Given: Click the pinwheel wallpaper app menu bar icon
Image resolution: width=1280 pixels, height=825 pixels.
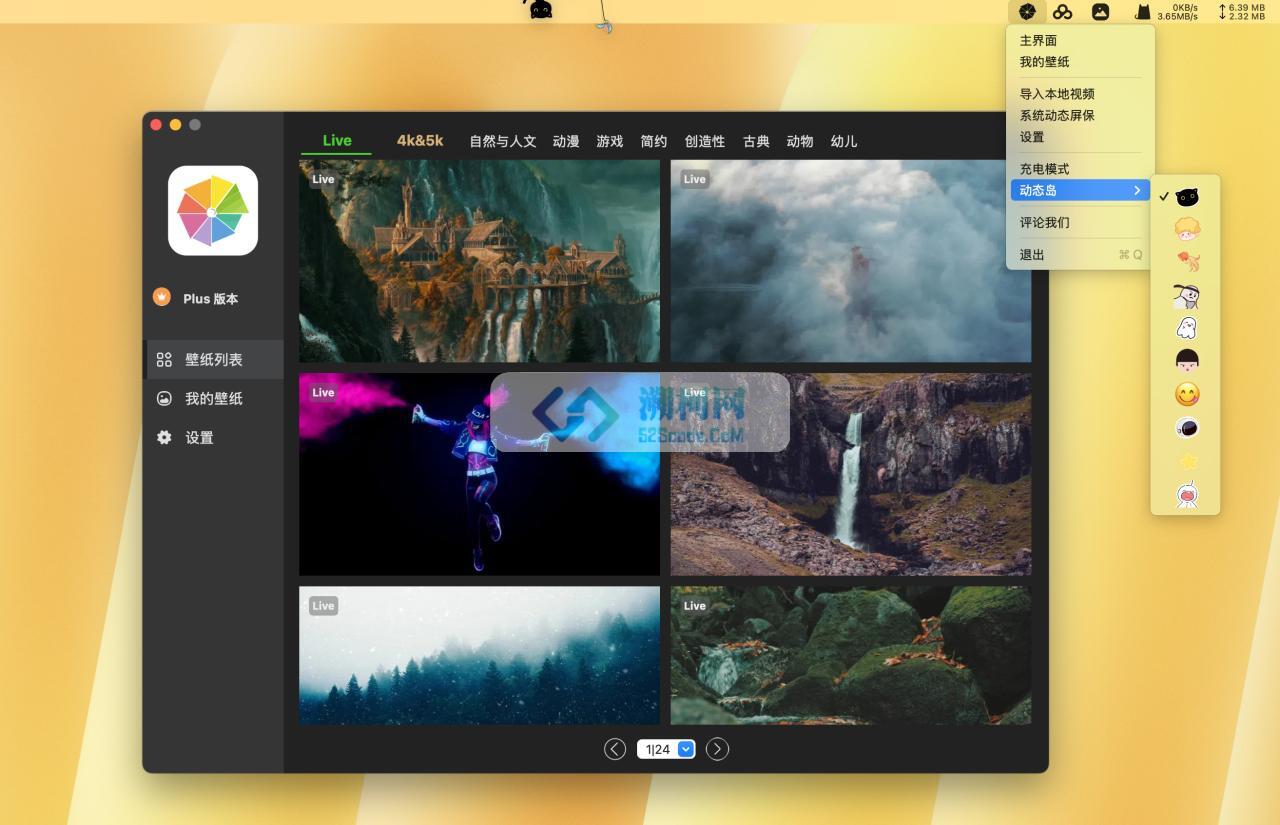Looking at the screenshot, I should [1026, 12].
